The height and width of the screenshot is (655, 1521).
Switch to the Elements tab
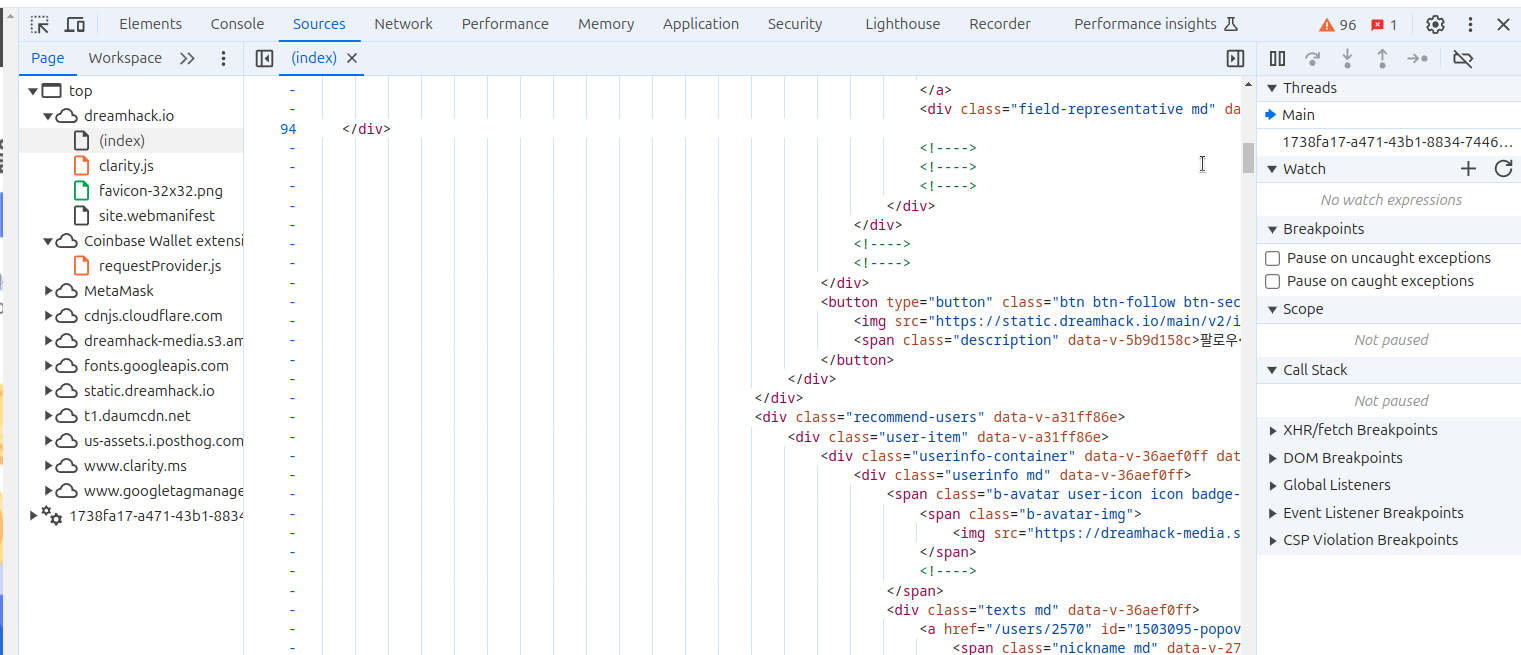(x=150, y=24)
